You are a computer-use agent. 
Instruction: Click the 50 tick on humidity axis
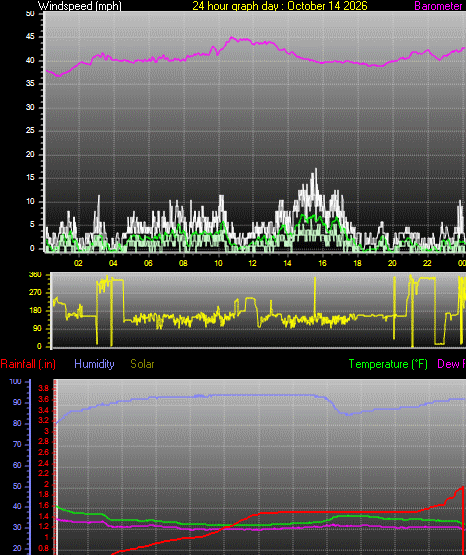(17, 486)
